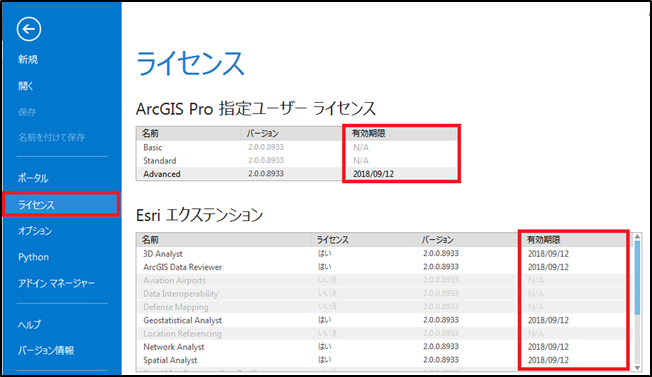Click 名前 header in Esri extensions table
Image resolution: width=652 pixels, height=377 pixels.
(x=224, y=240)
